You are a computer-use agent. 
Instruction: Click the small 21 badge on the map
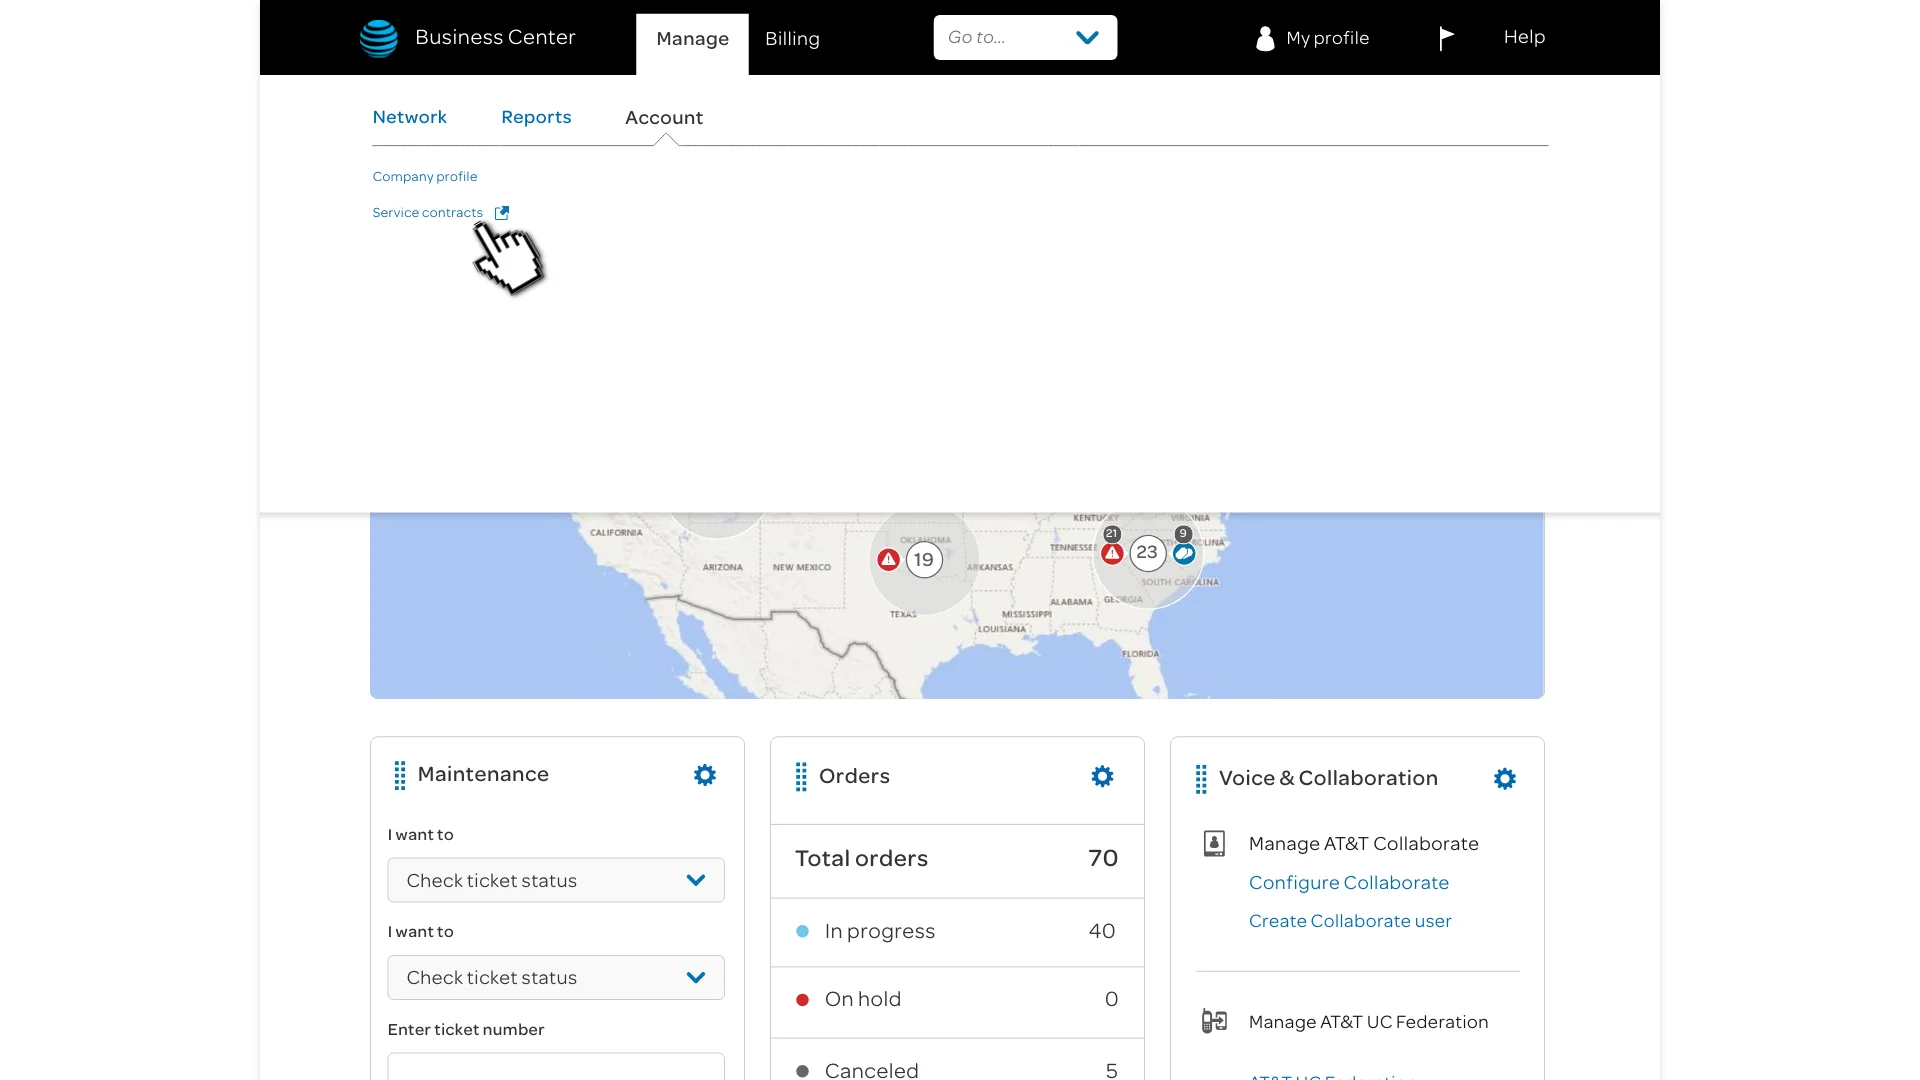pos(1112,533)
